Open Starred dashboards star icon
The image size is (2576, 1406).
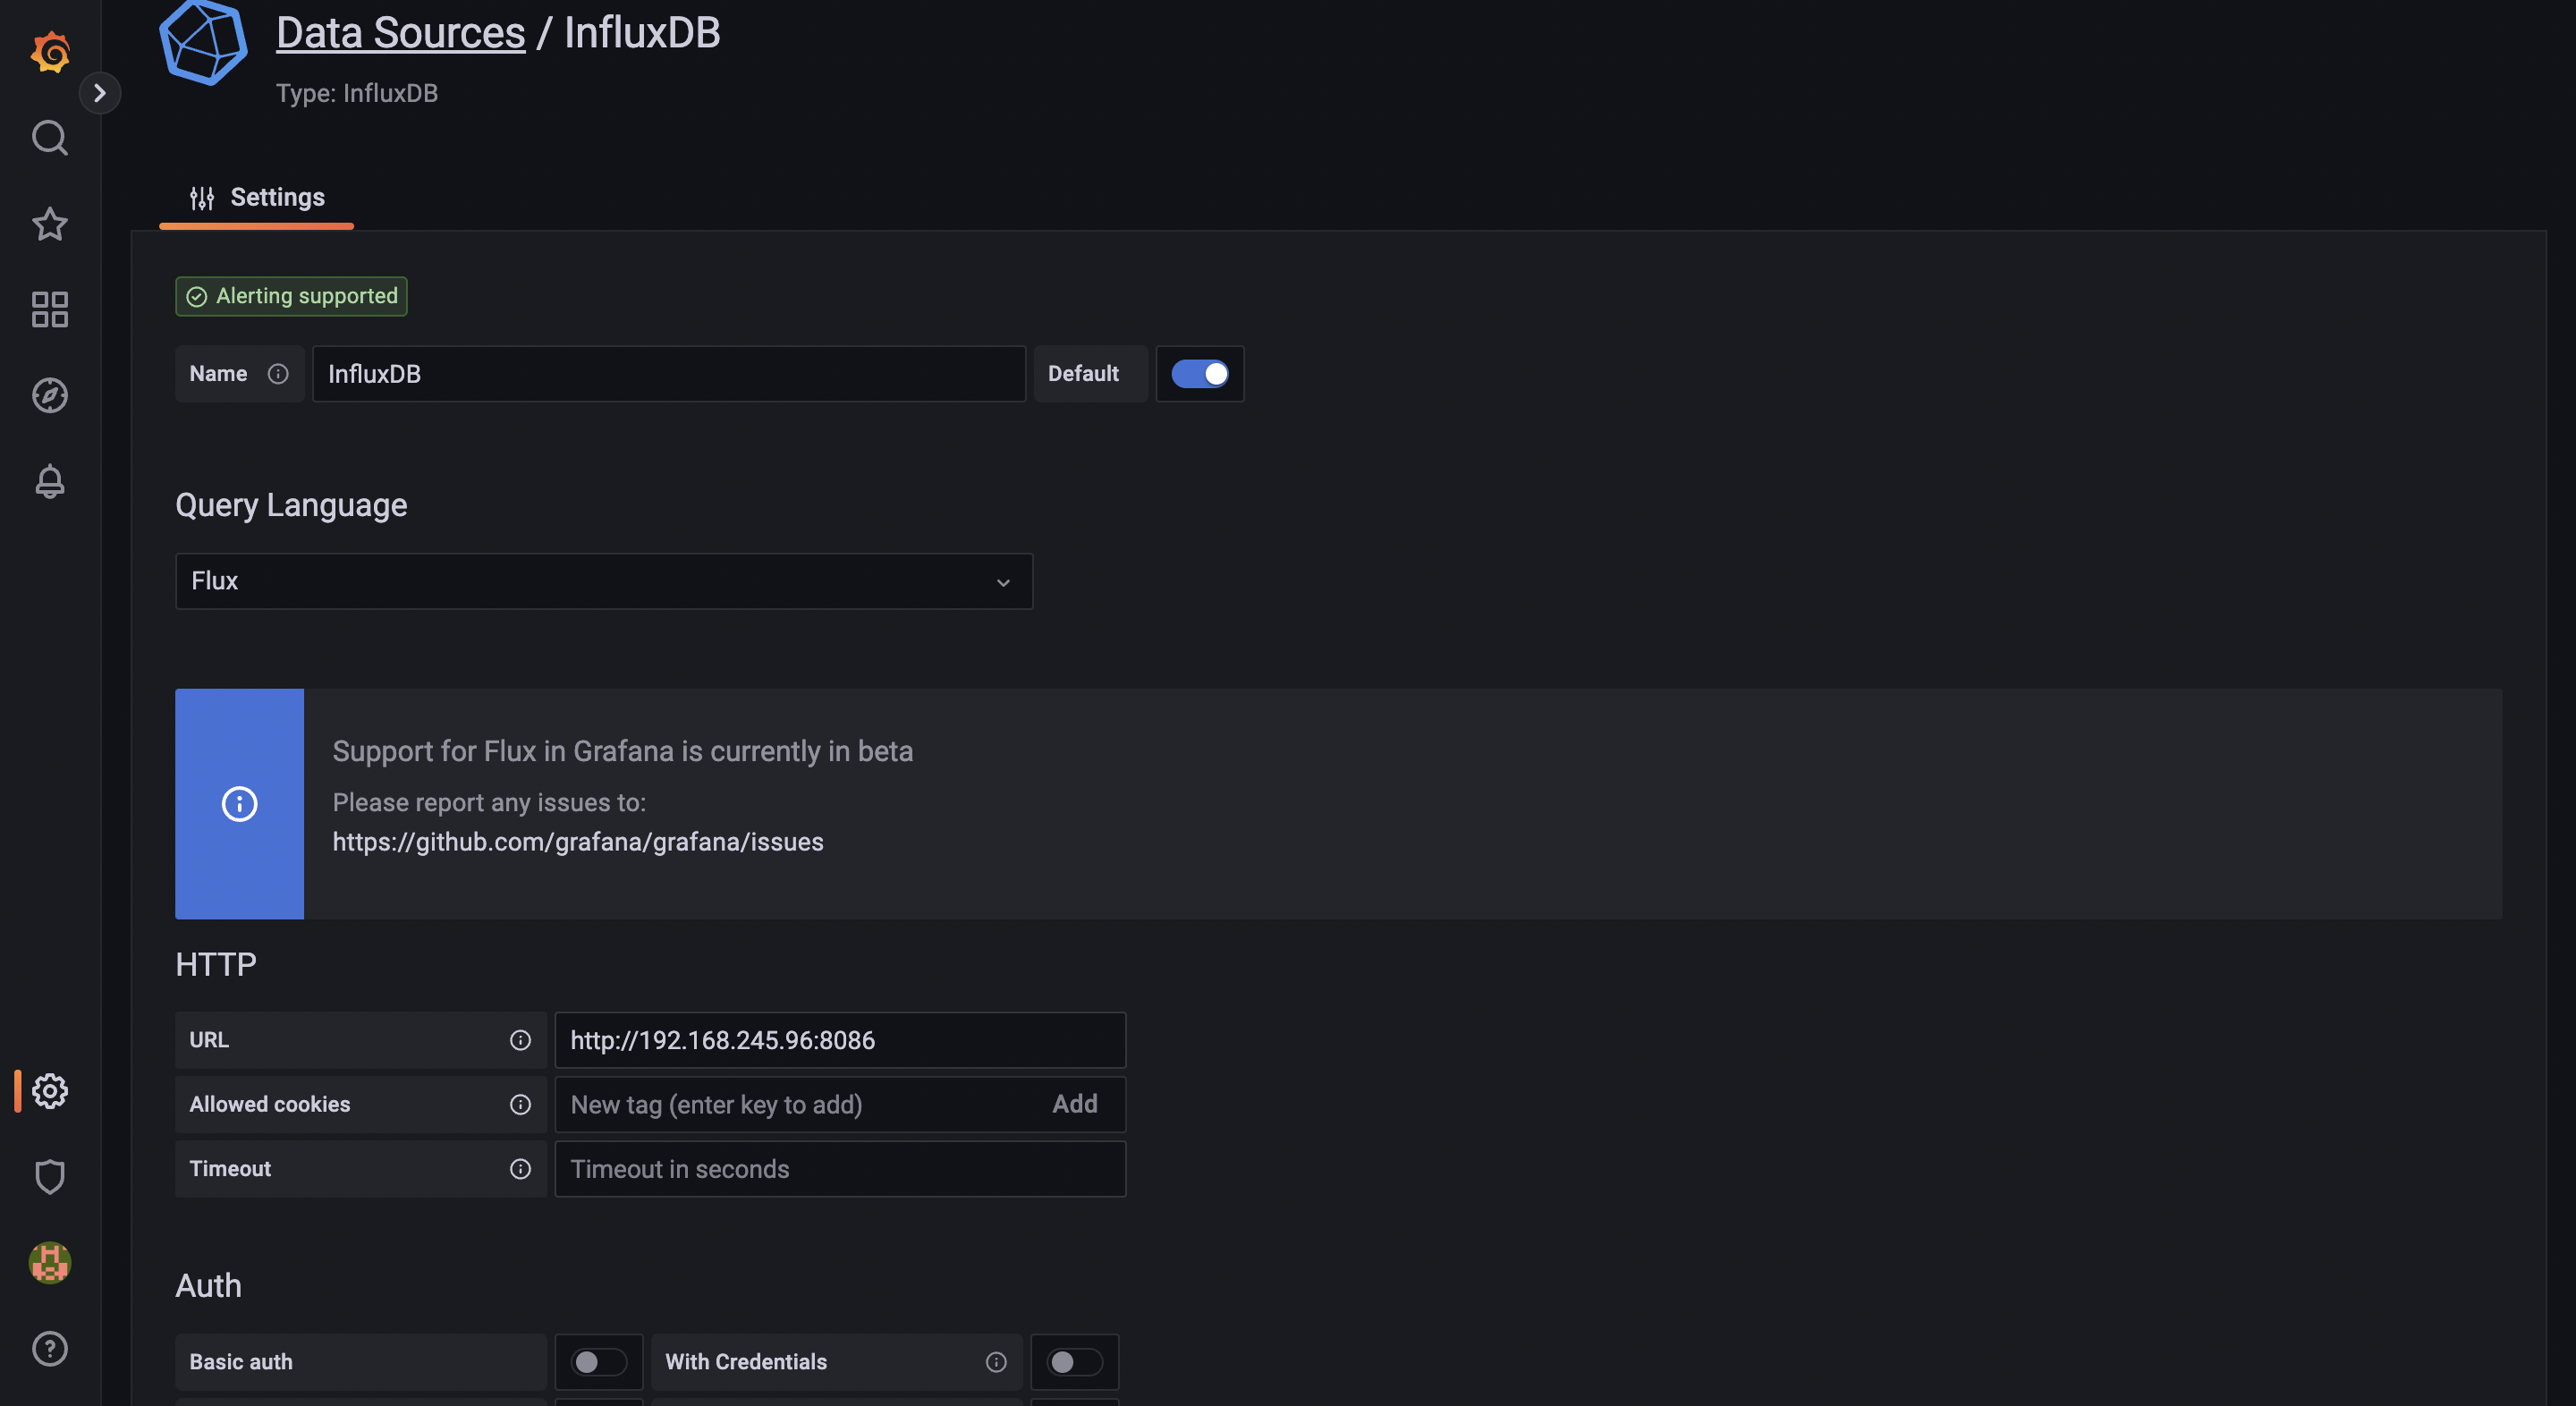click(x=50, y=224)
